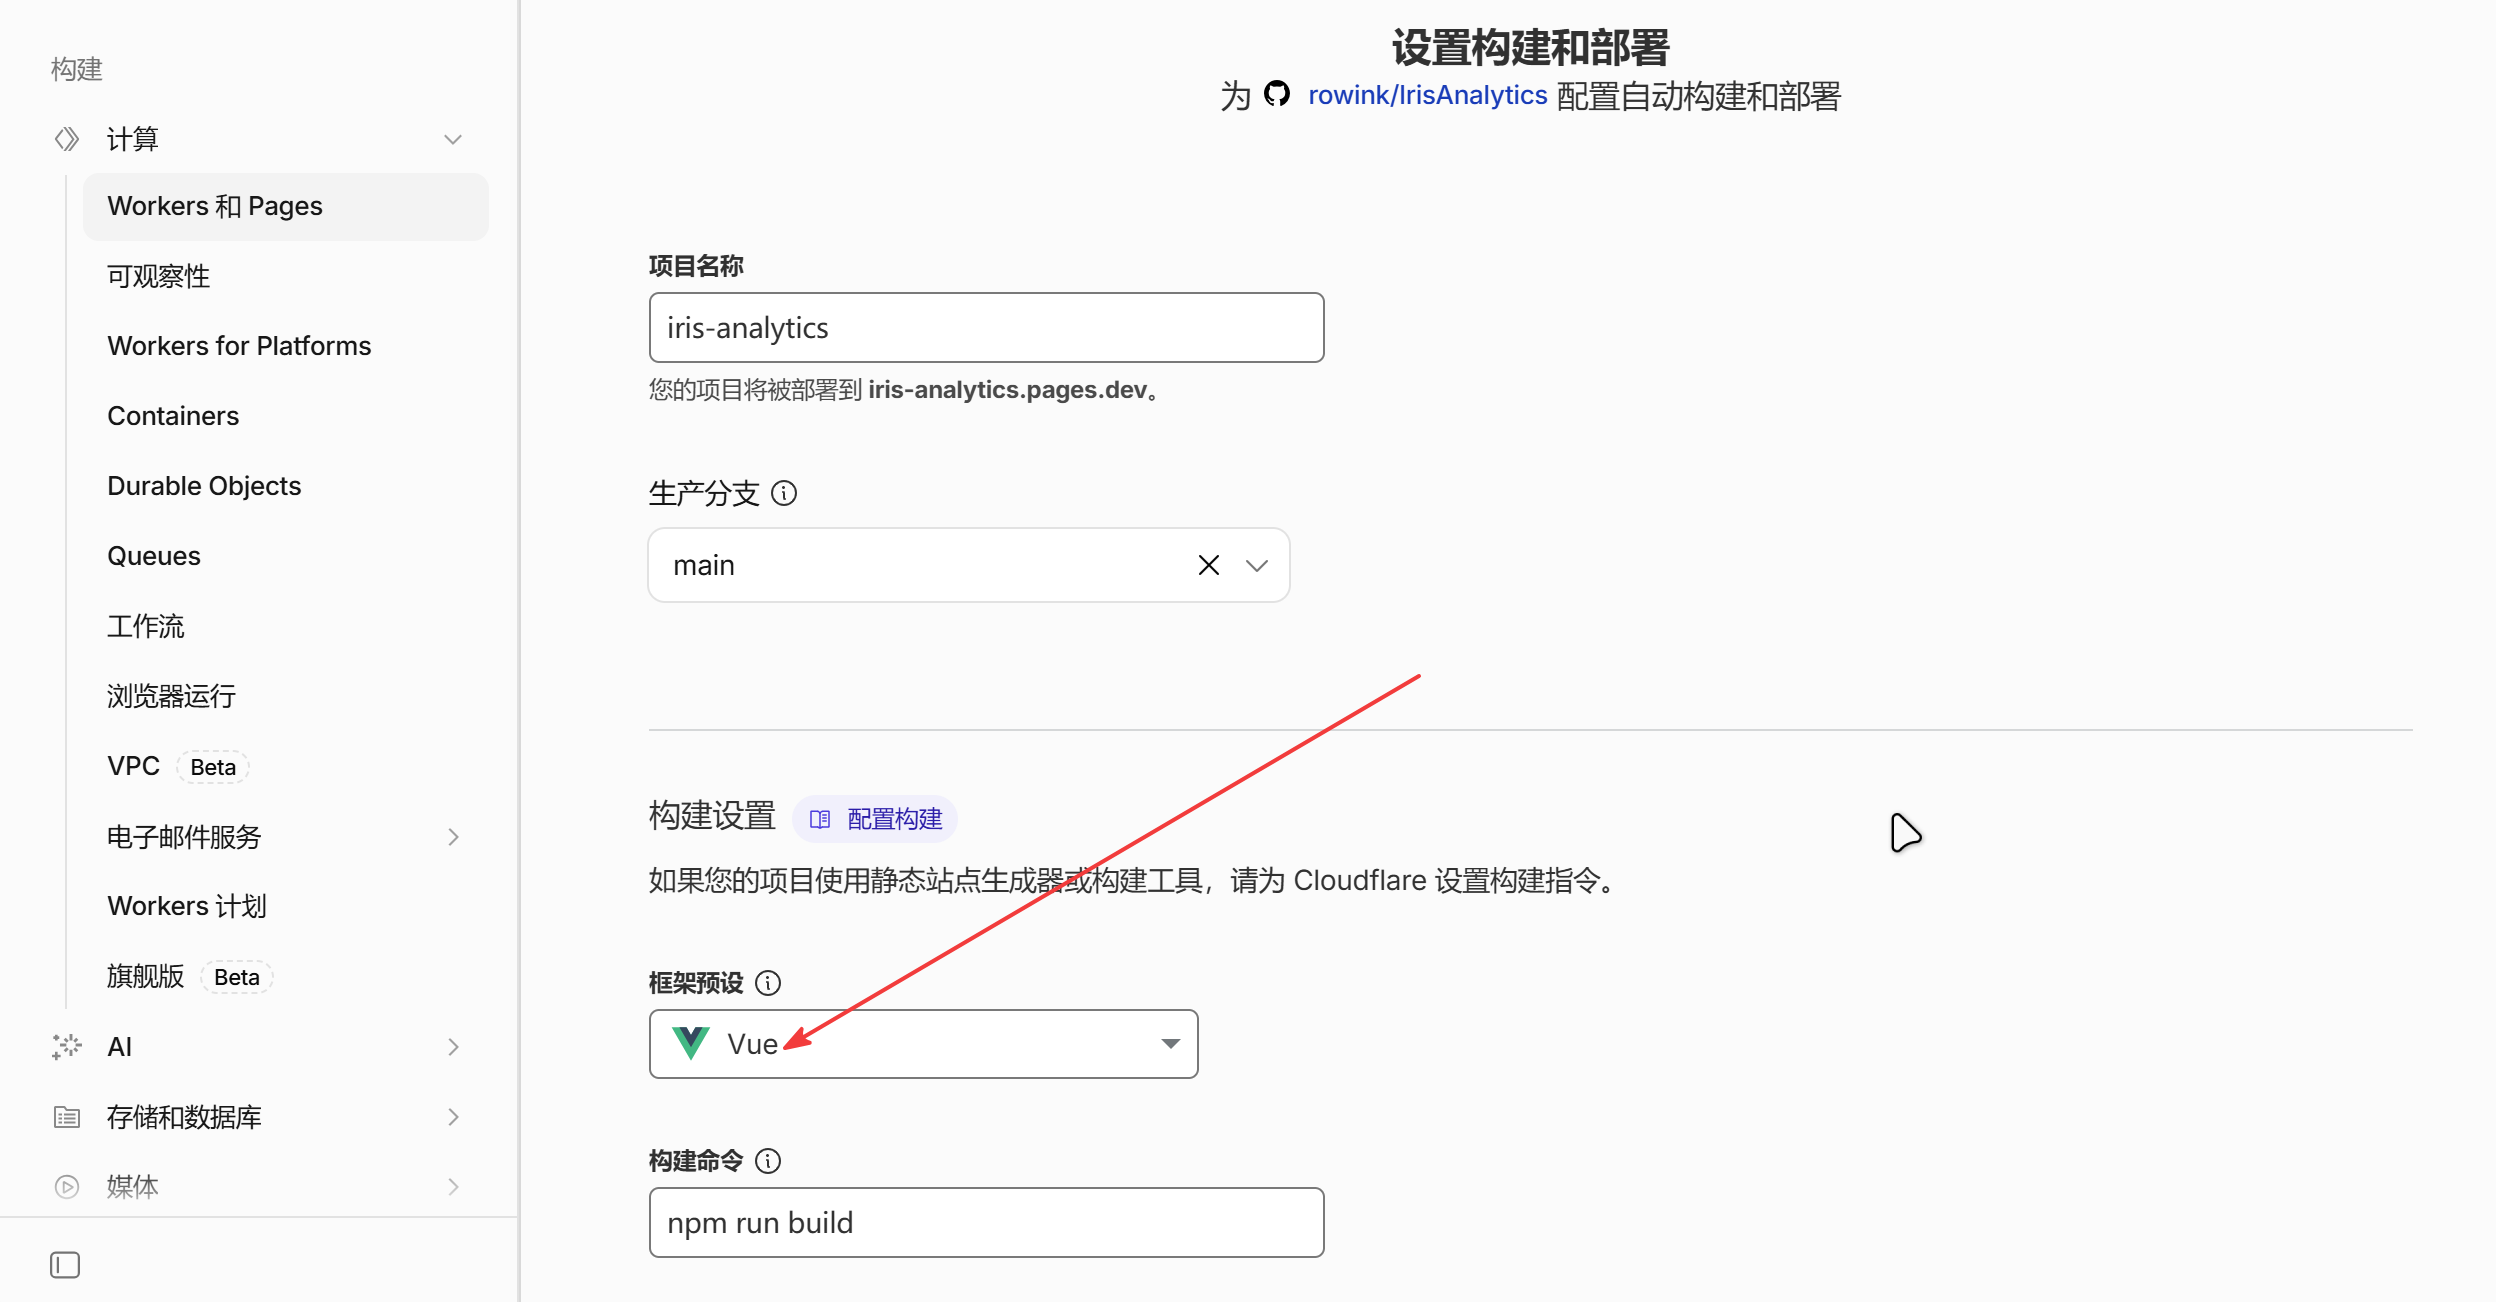Clear the main branch selection
Screen dimensions: 2496x1302
(x=1208, y=565)
